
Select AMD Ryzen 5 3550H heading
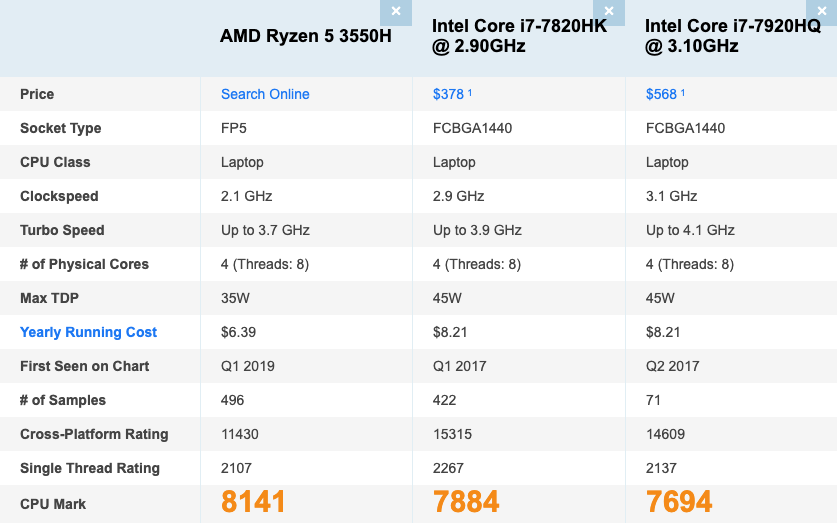(306, 36)
